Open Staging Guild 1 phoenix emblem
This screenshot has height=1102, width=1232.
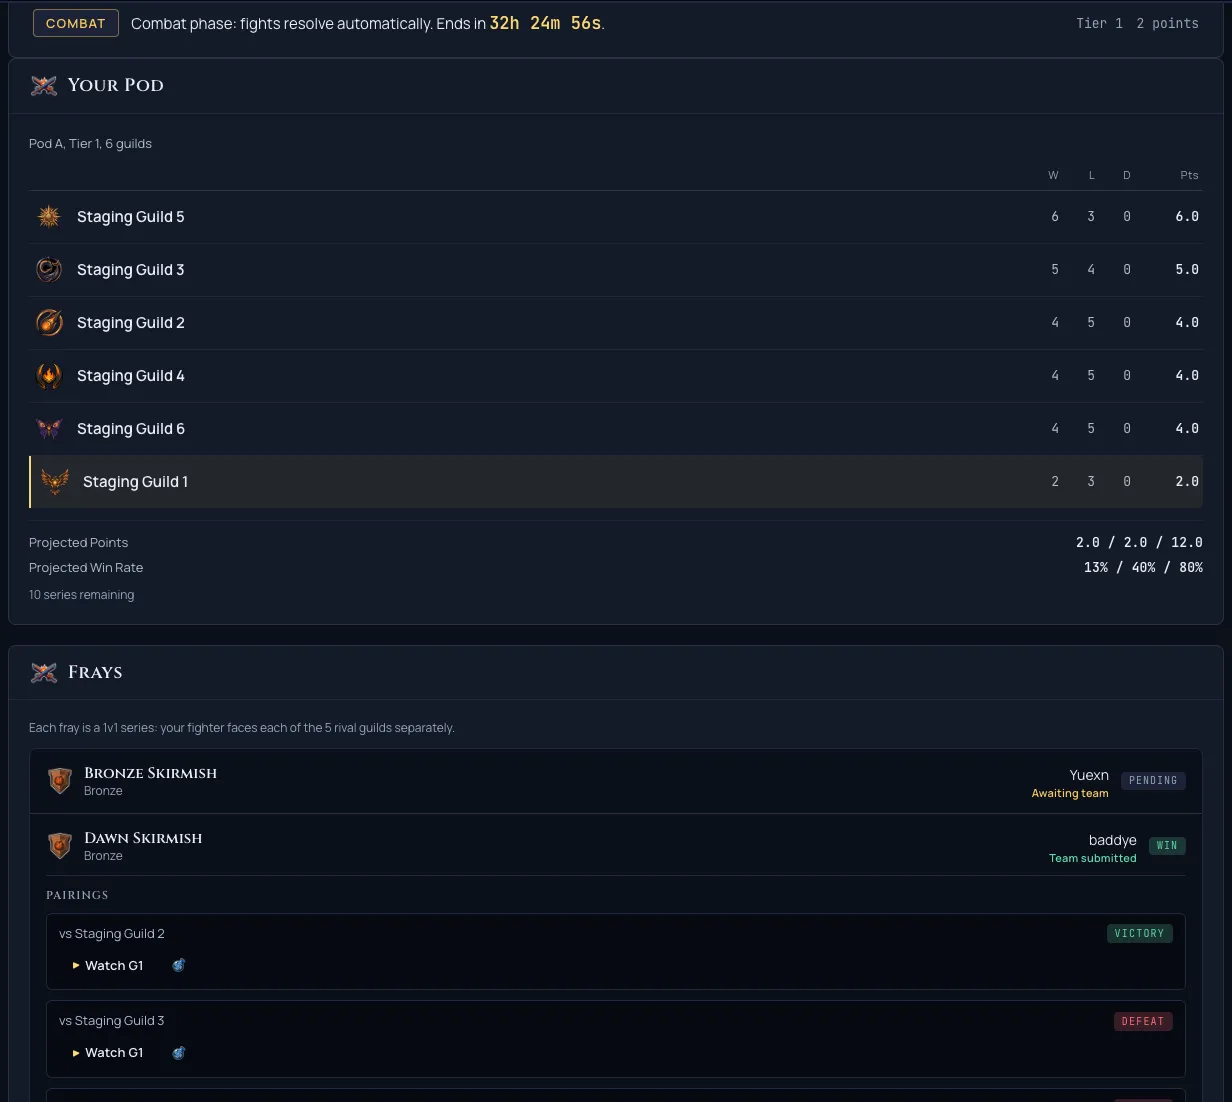pos(55,481)
